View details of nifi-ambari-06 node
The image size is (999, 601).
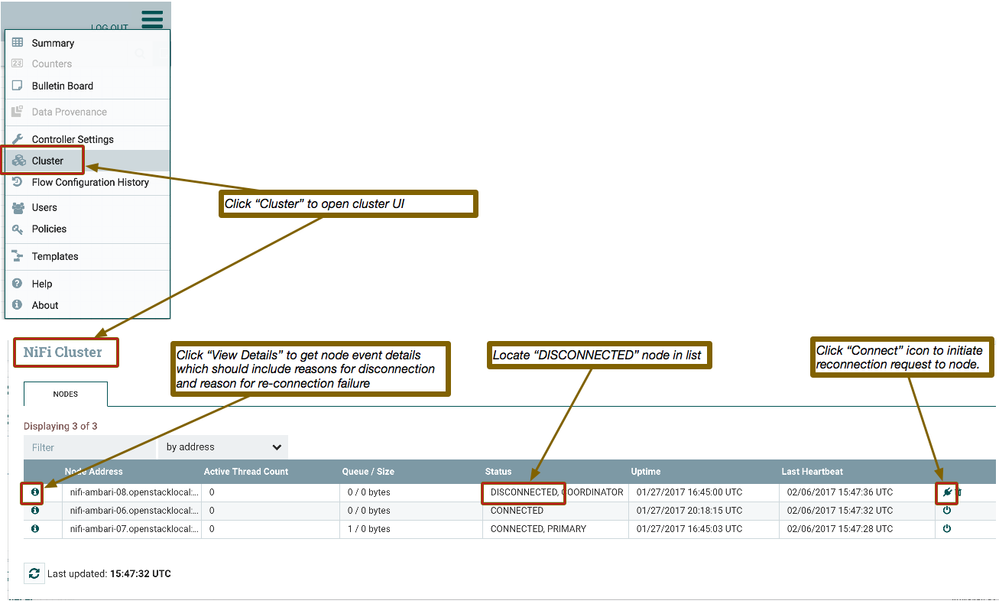35,510
